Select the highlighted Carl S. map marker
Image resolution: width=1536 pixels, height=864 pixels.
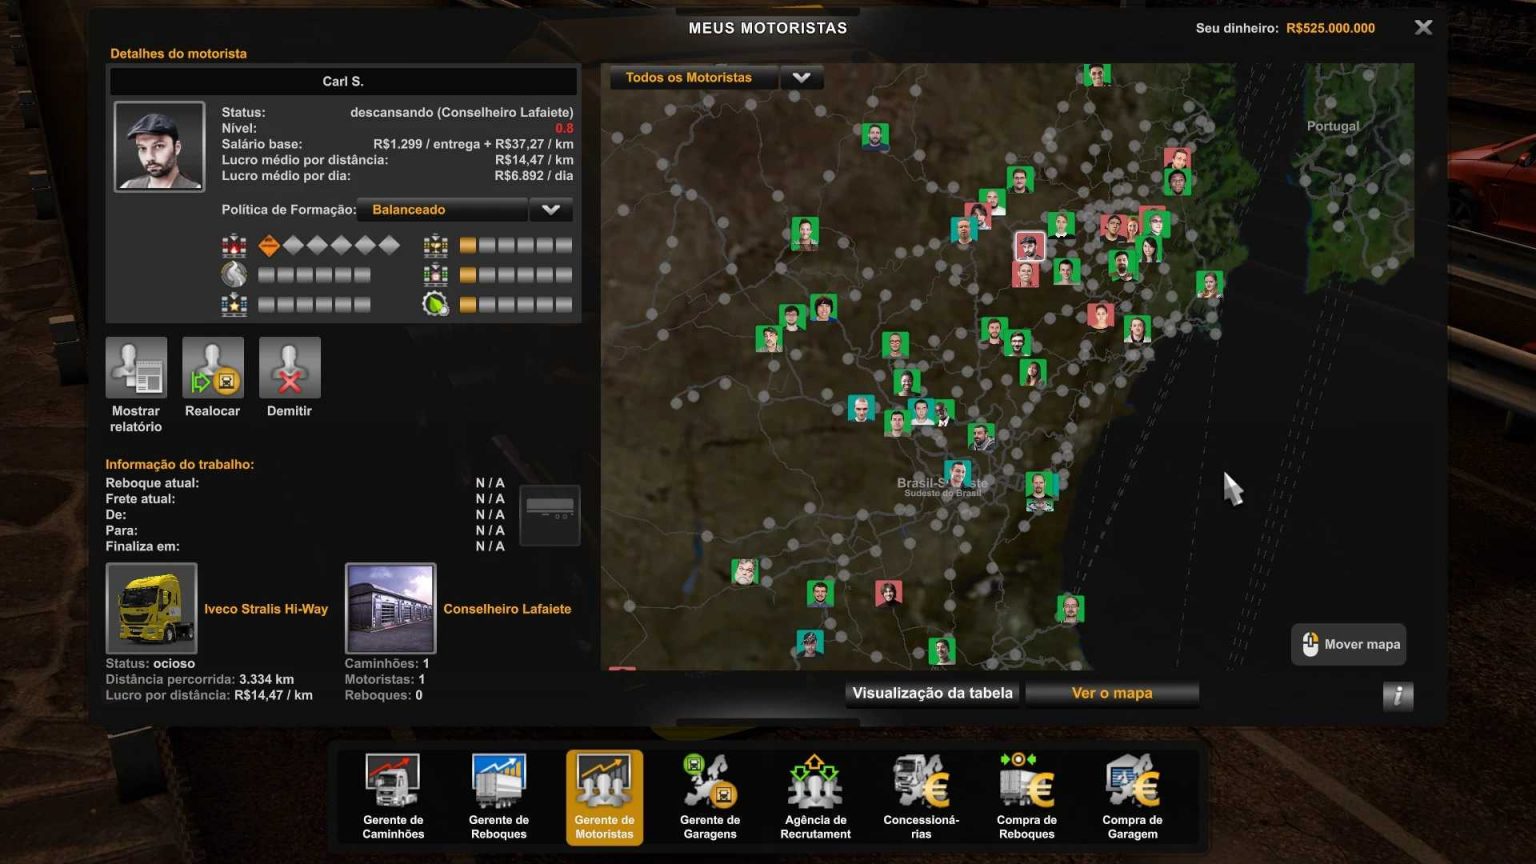1029,246
